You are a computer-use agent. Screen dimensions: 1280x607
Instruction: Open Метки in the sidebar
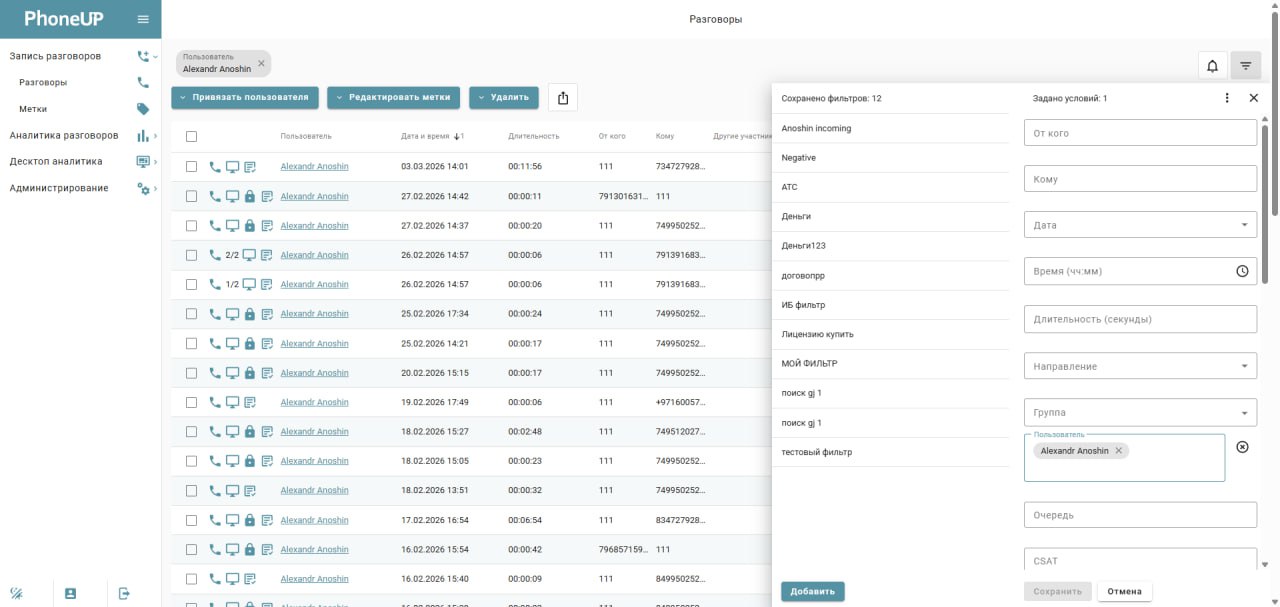pos(33,109)
